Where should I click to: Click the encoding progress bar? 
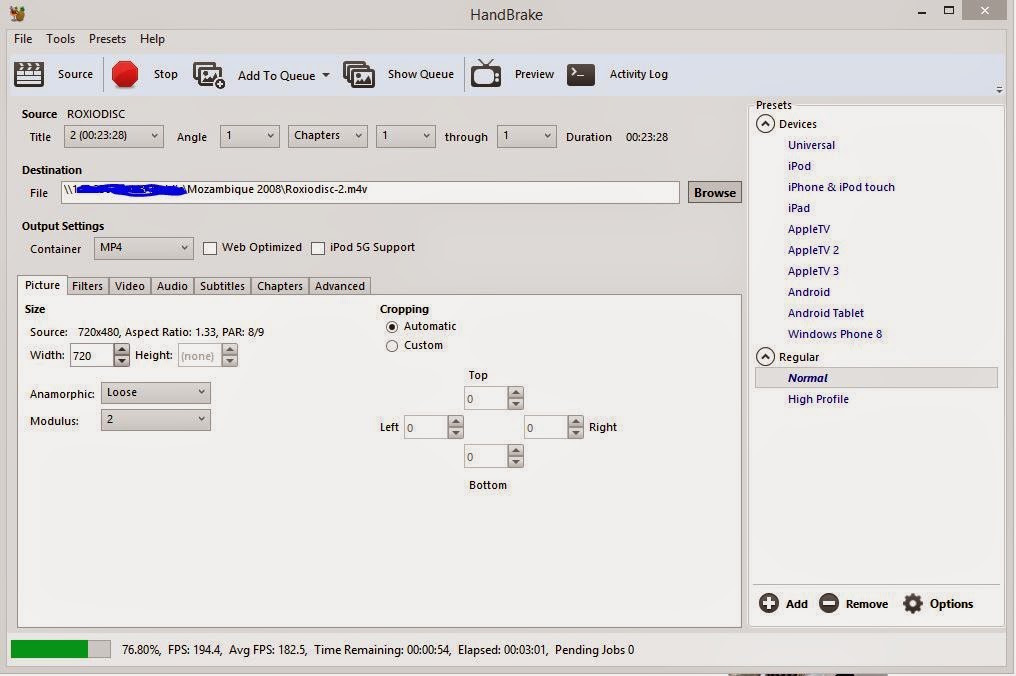pyautogui.click(x=60, y=649)
